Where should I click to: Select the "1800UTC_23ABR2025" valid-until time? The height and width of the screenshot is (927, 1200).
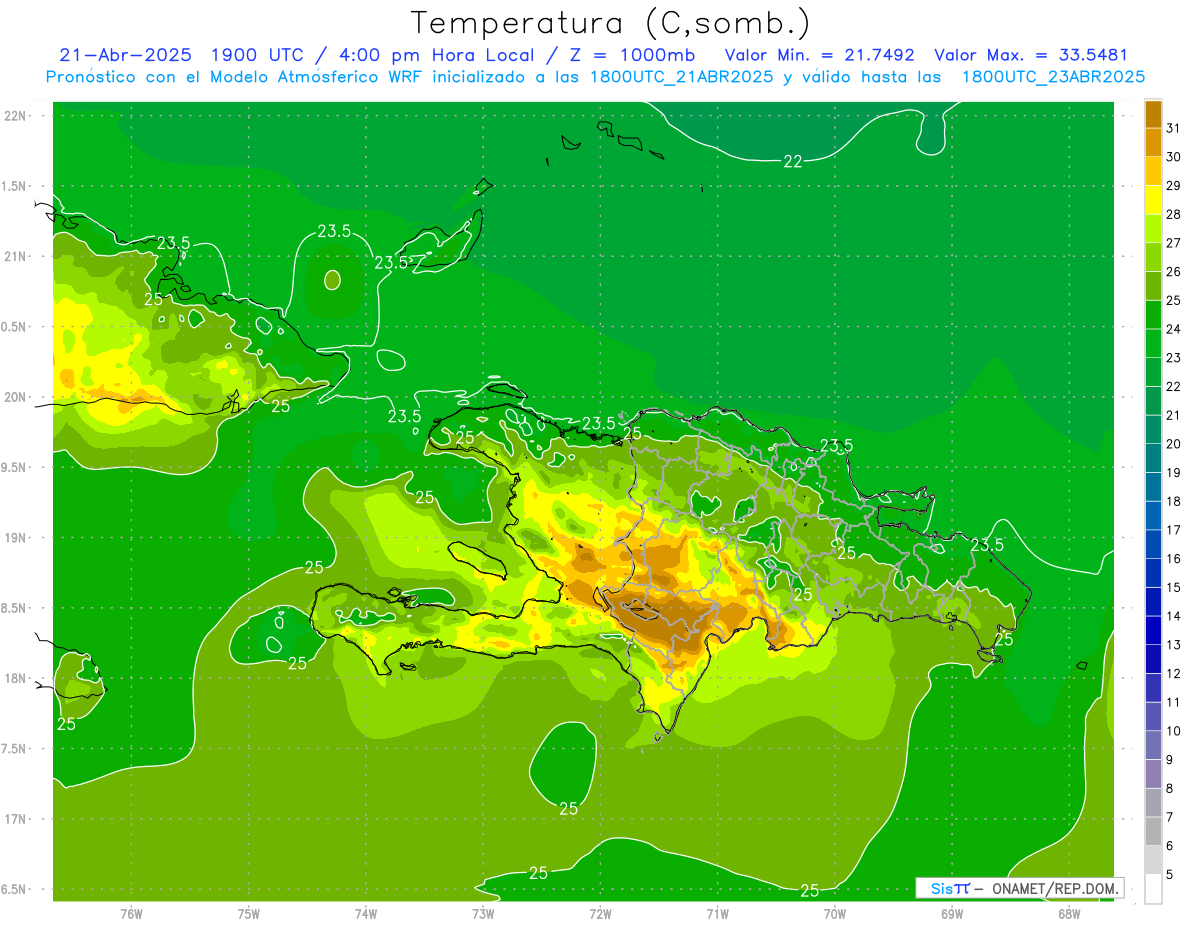click(1053, 77)
